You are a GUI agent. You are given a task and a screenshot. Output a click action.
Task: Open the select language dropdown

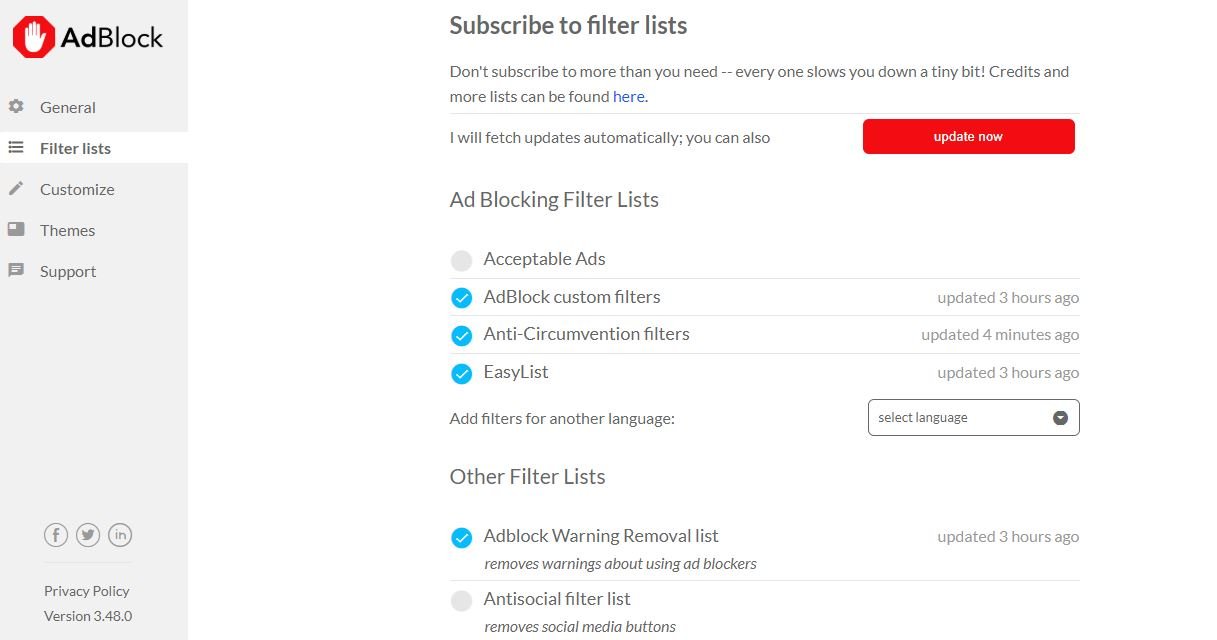tap(973, 418)
